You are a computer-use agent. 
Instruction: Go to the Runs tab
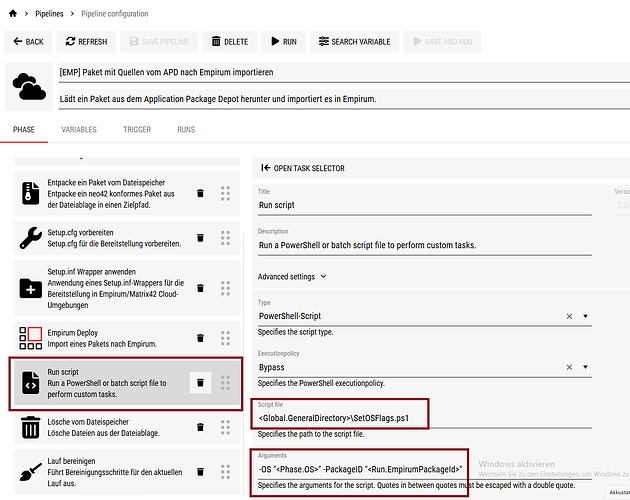coord(186,130)
